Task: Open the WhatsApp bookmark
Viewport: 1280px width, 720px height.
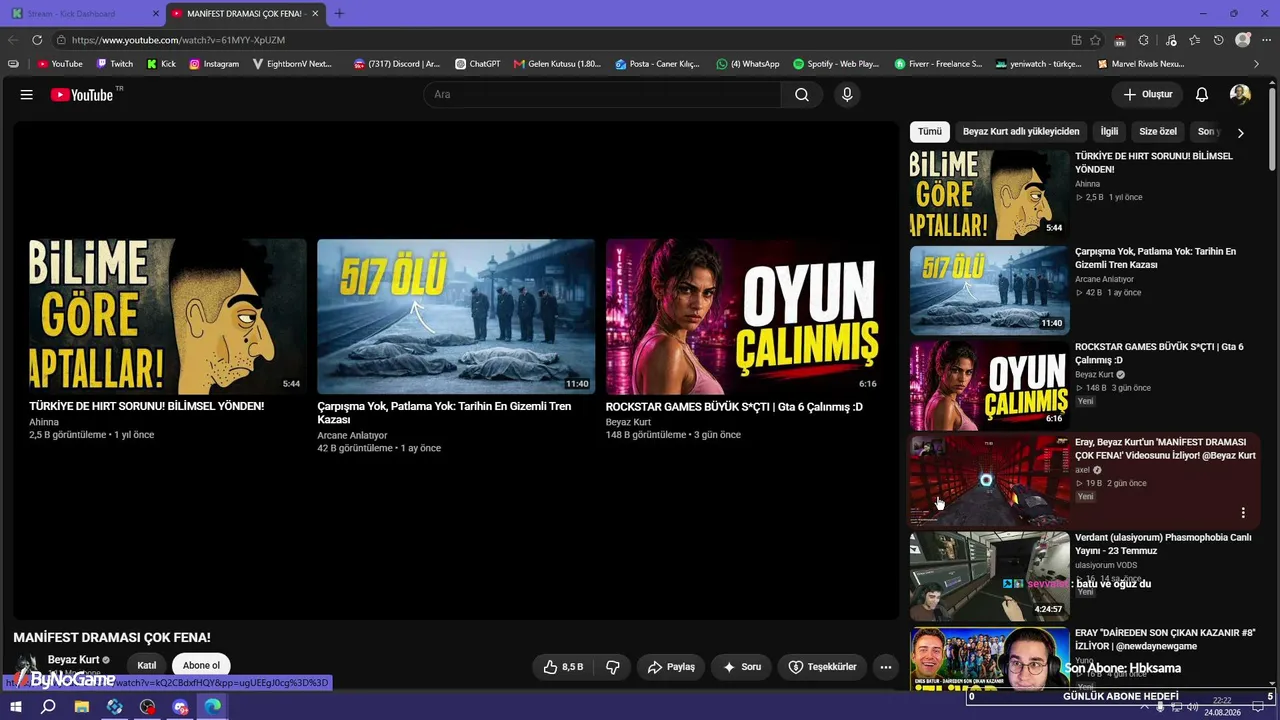Action: [x=748, y=64]
